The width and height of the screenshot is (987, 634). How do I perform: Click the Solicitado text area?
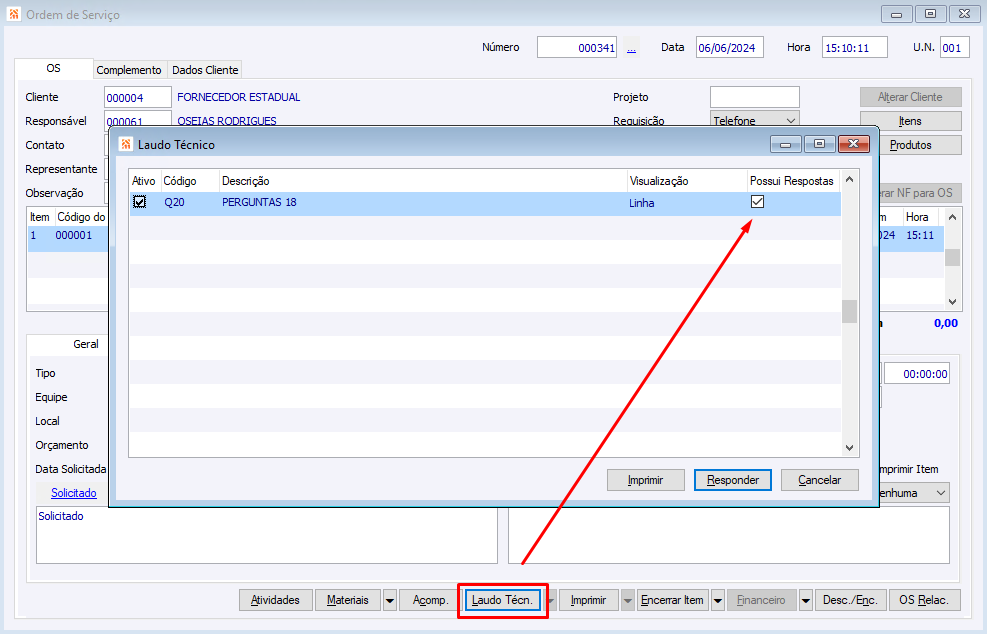(267, 535)
